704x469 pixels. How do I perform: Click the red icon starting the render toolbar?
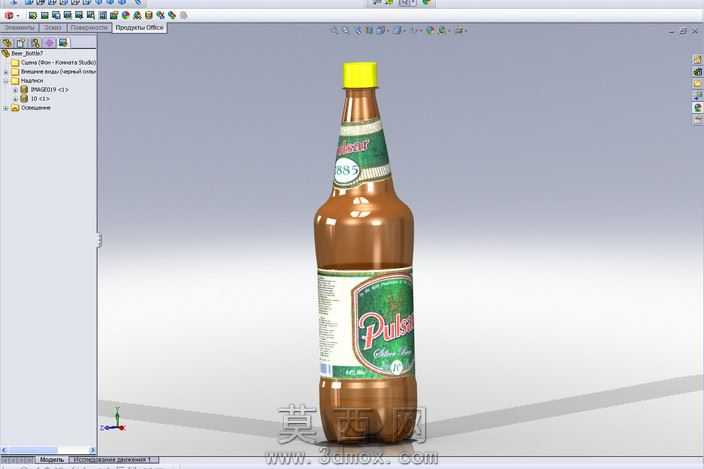coord(9,15)
